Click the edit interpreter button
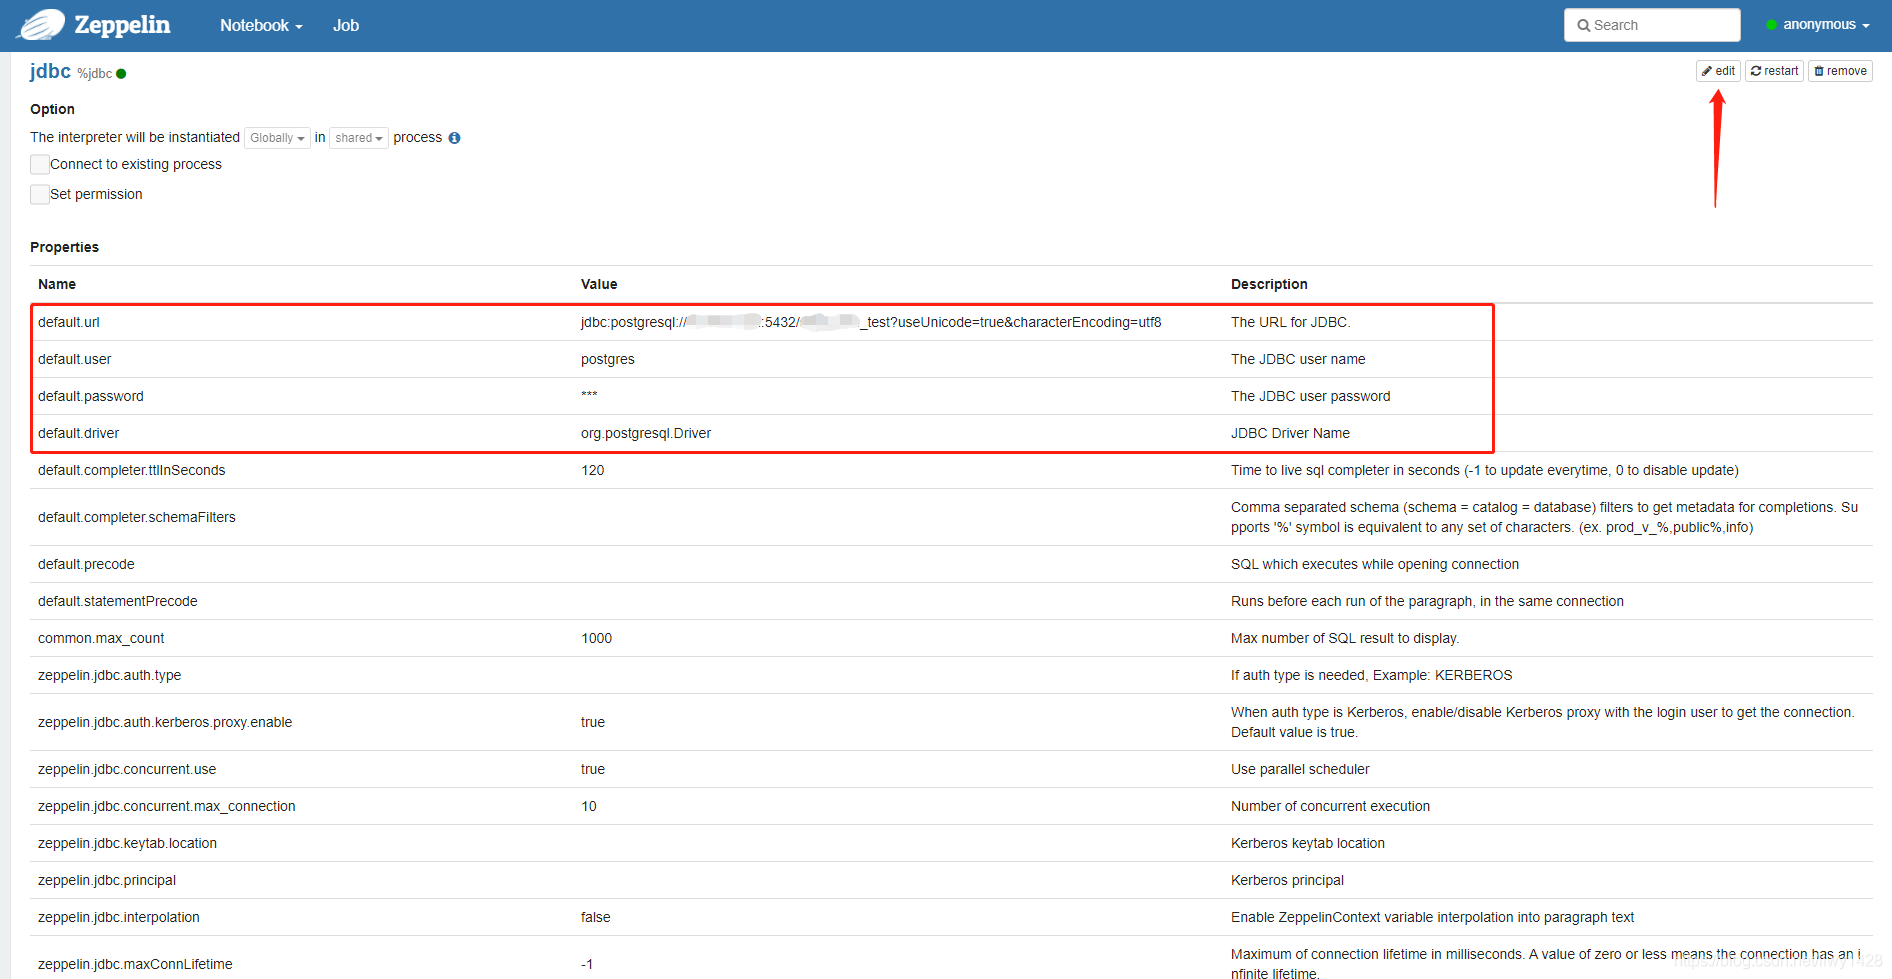 point(1718,71)
